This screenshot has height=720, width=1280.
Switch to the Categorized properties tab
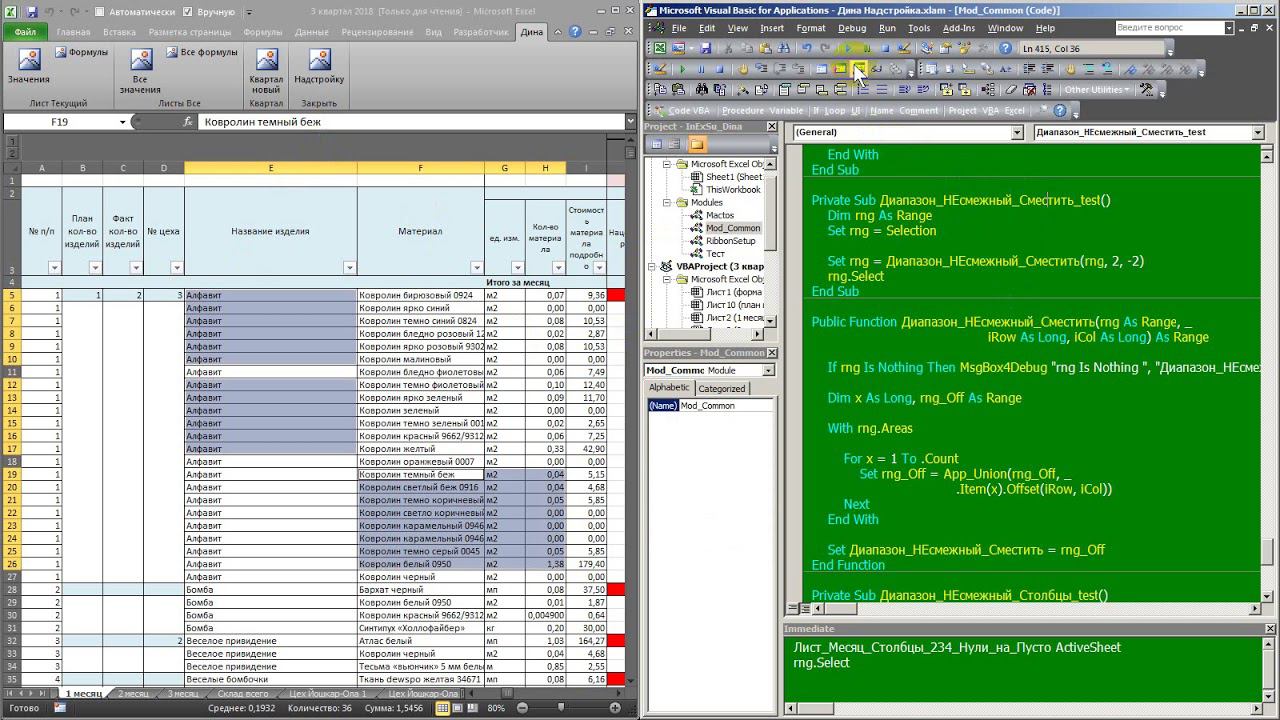[721, 388]
